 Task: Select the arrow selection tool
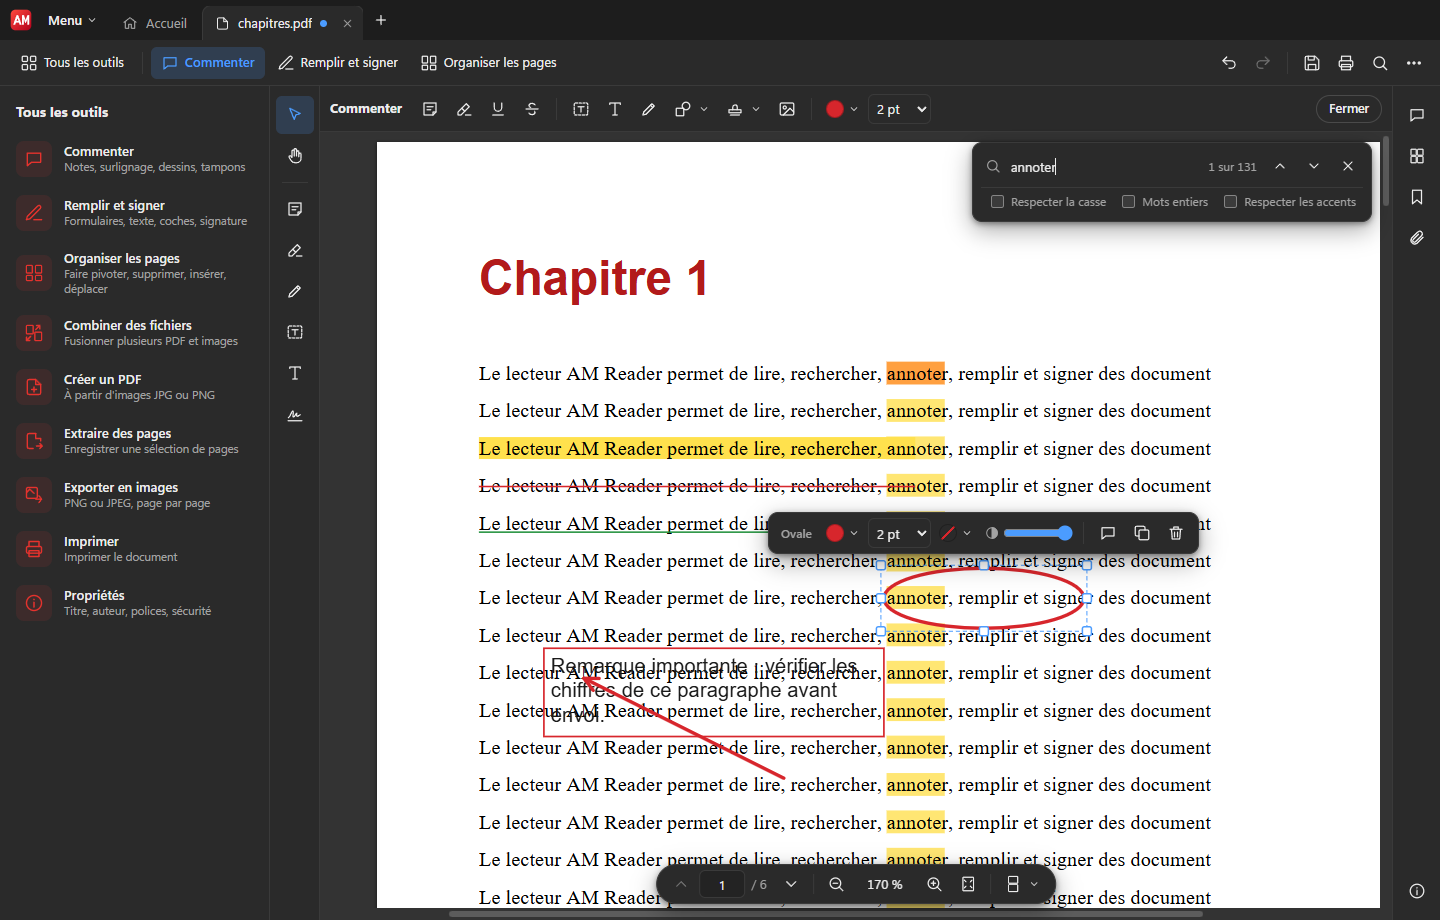click(x=295, y=114)
